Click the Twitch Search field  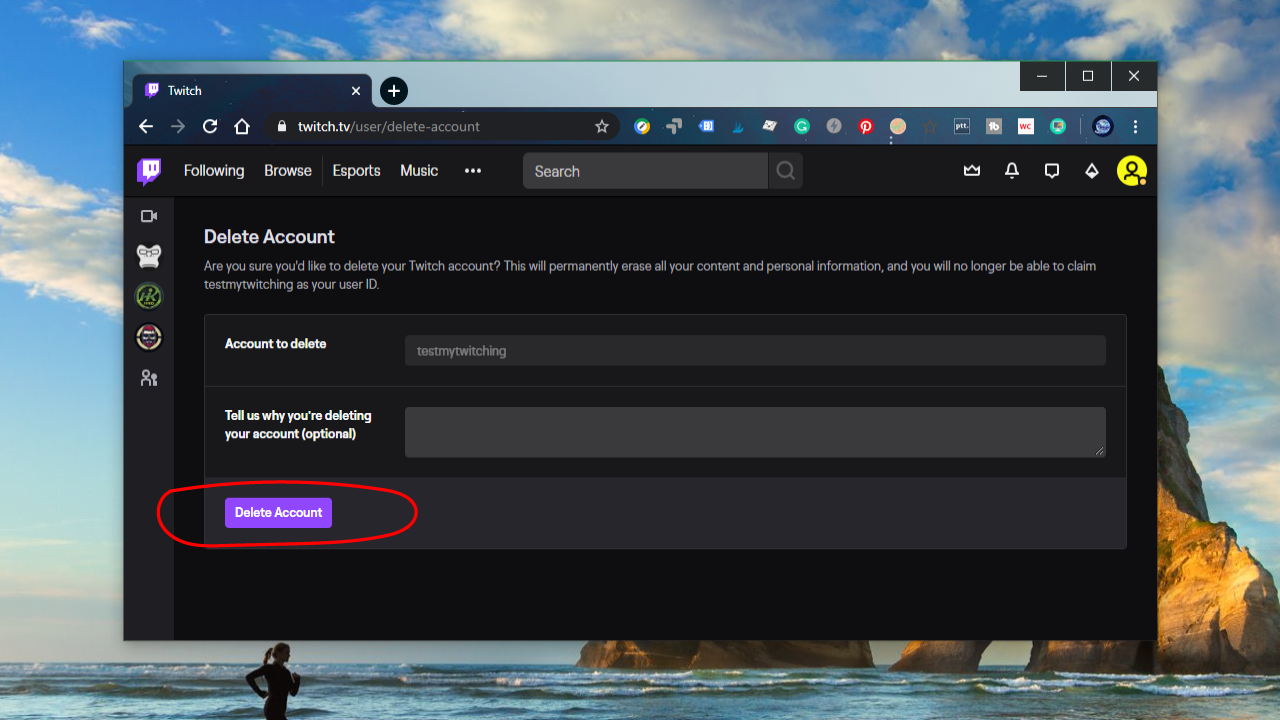coord(645,171)
